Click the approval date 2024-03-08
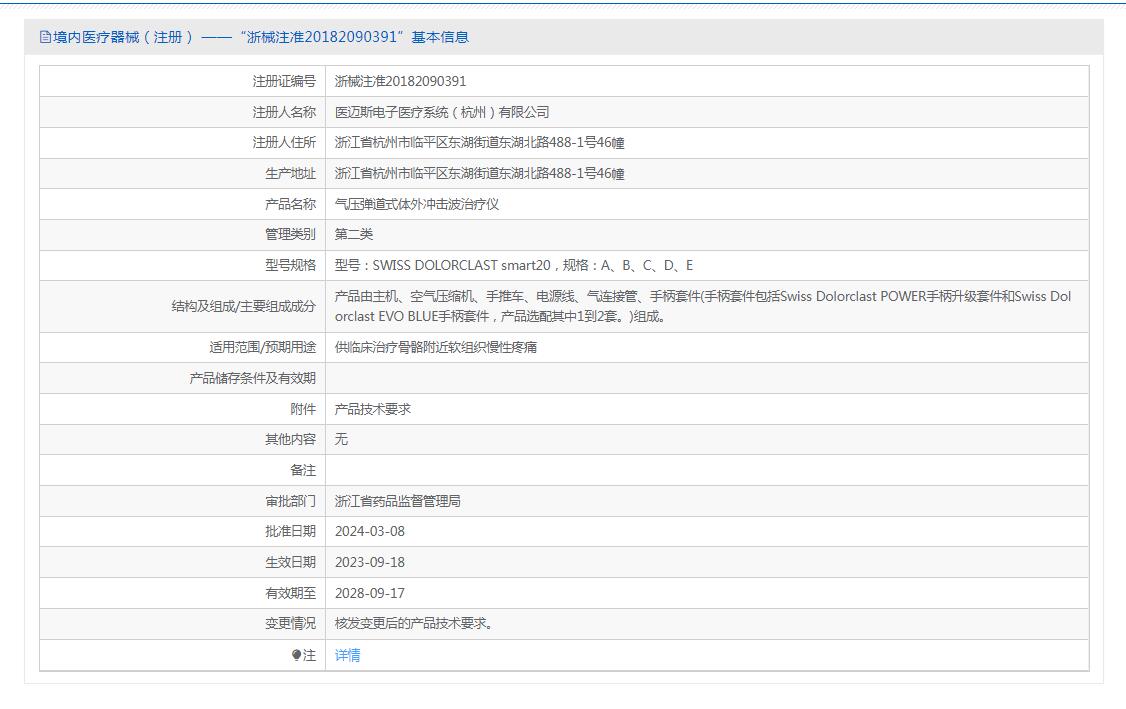This screenshot has width=1126, height=709. [369, 531]
